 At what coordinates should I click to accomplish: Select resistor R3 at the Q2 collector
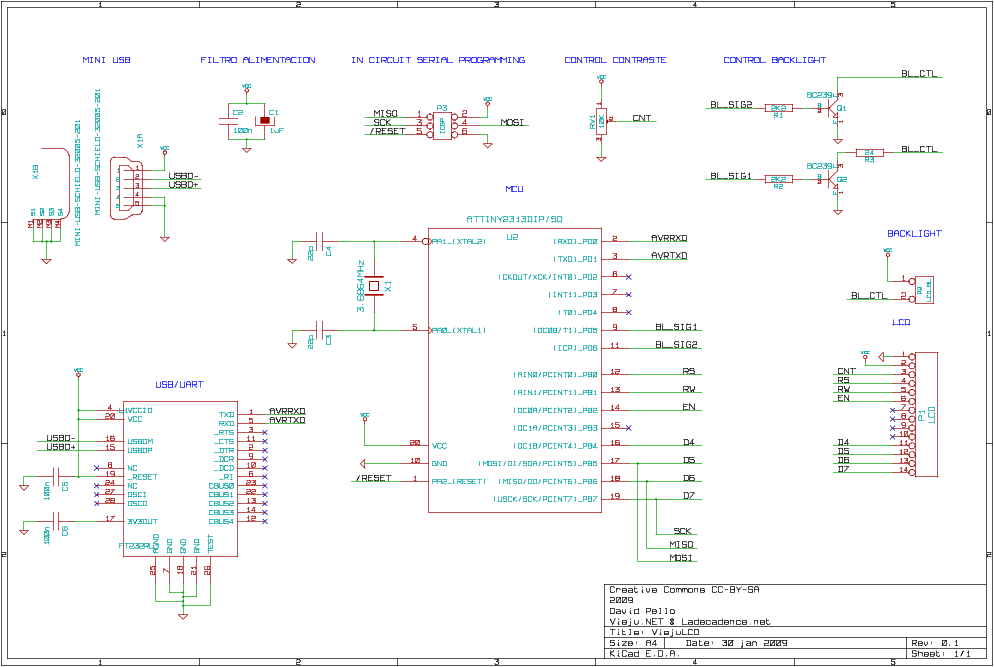pyautogui.click(x=869, y=152)
